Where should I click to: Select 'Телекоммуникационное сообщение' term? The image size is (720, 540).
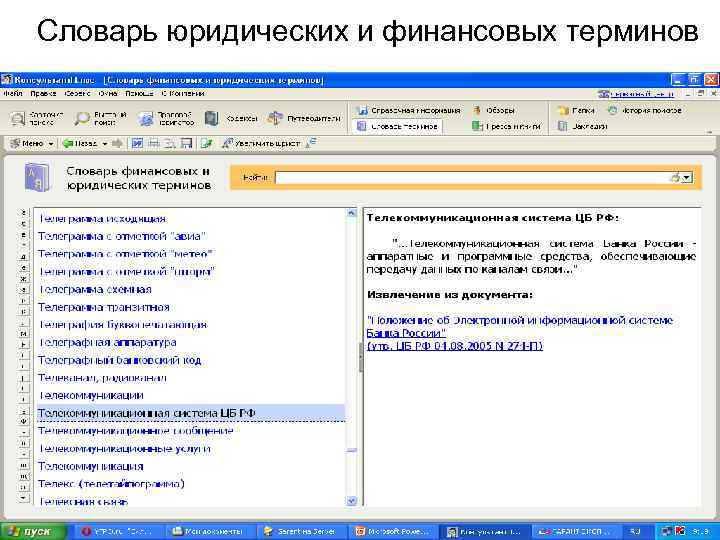135,431
